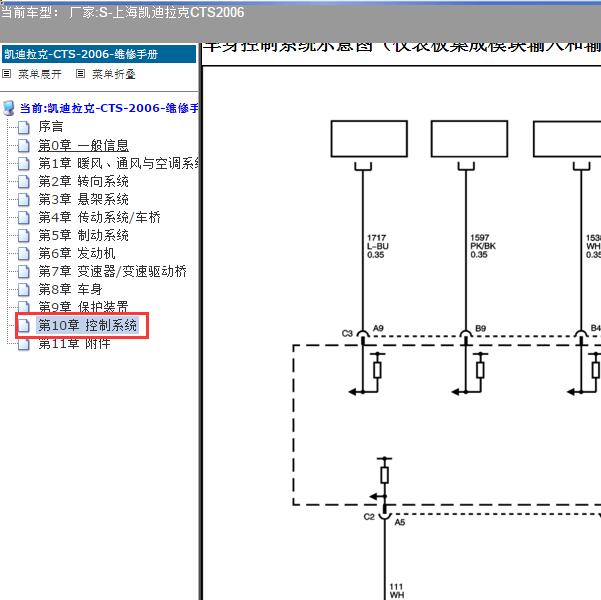Click the 菜单折叠 list icon
Image resolution: width=601 pixels, height=600 pixels.
pyautogui.click(x=80, y=74)
